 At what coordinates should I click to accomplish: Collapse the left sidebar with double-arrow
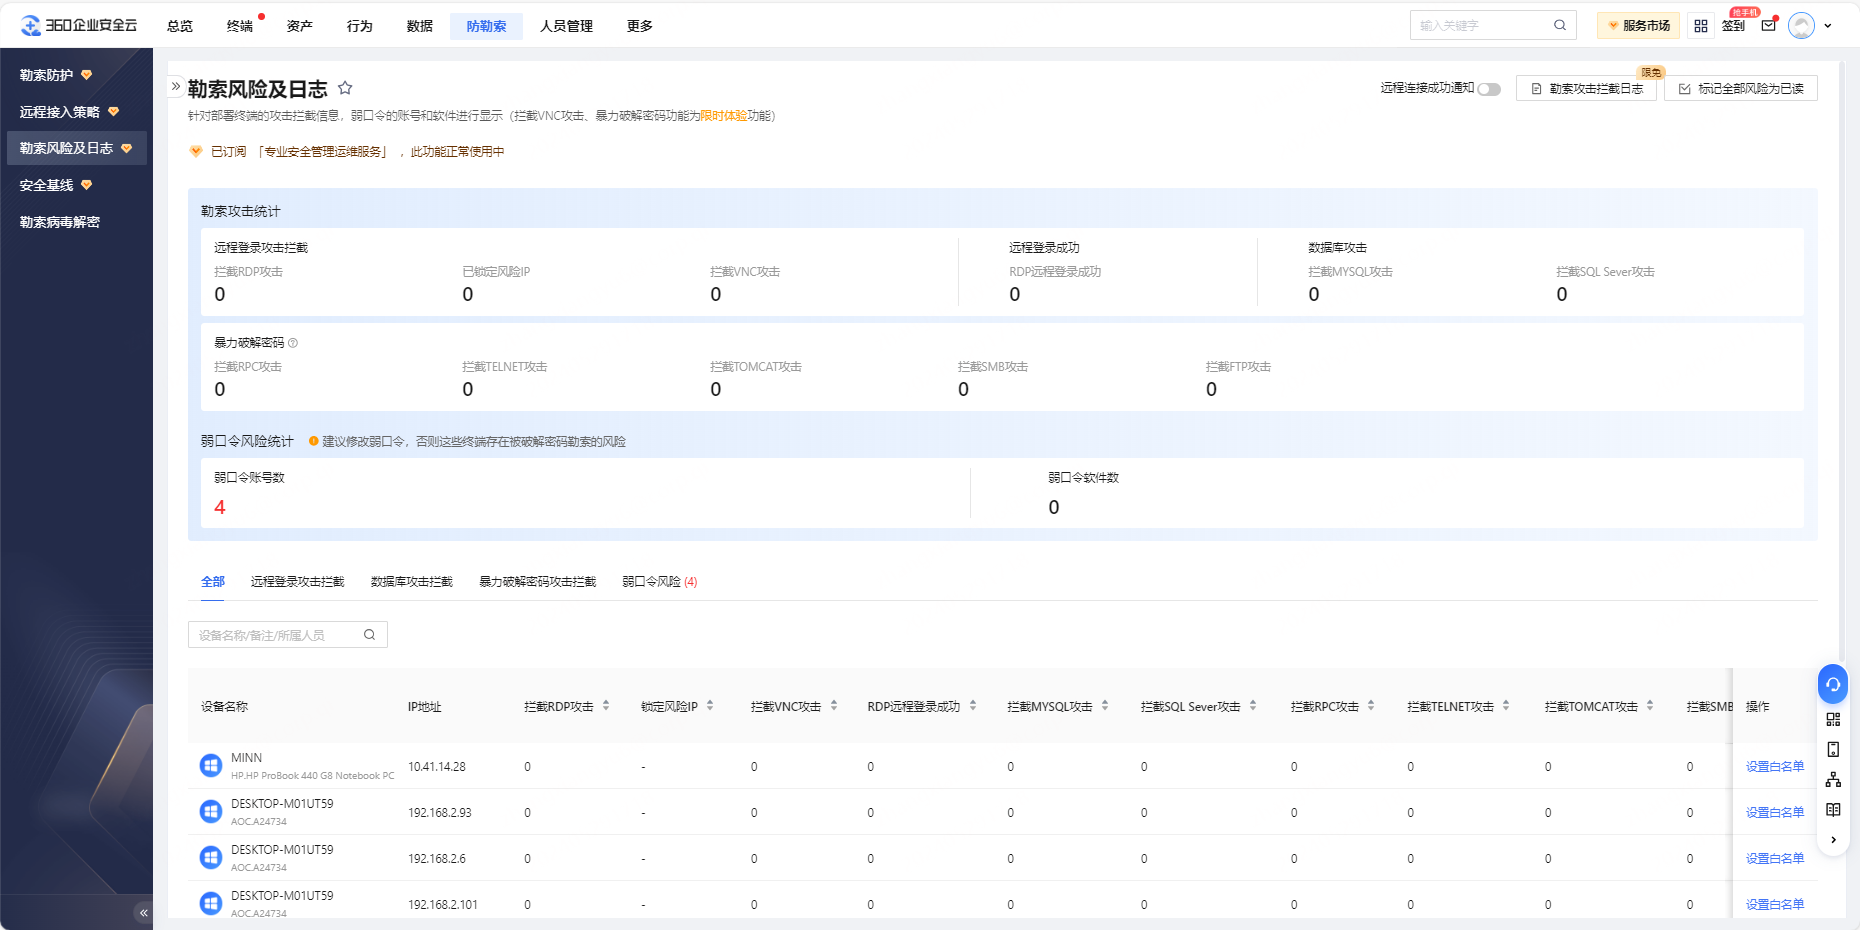[x=143, y=912]
